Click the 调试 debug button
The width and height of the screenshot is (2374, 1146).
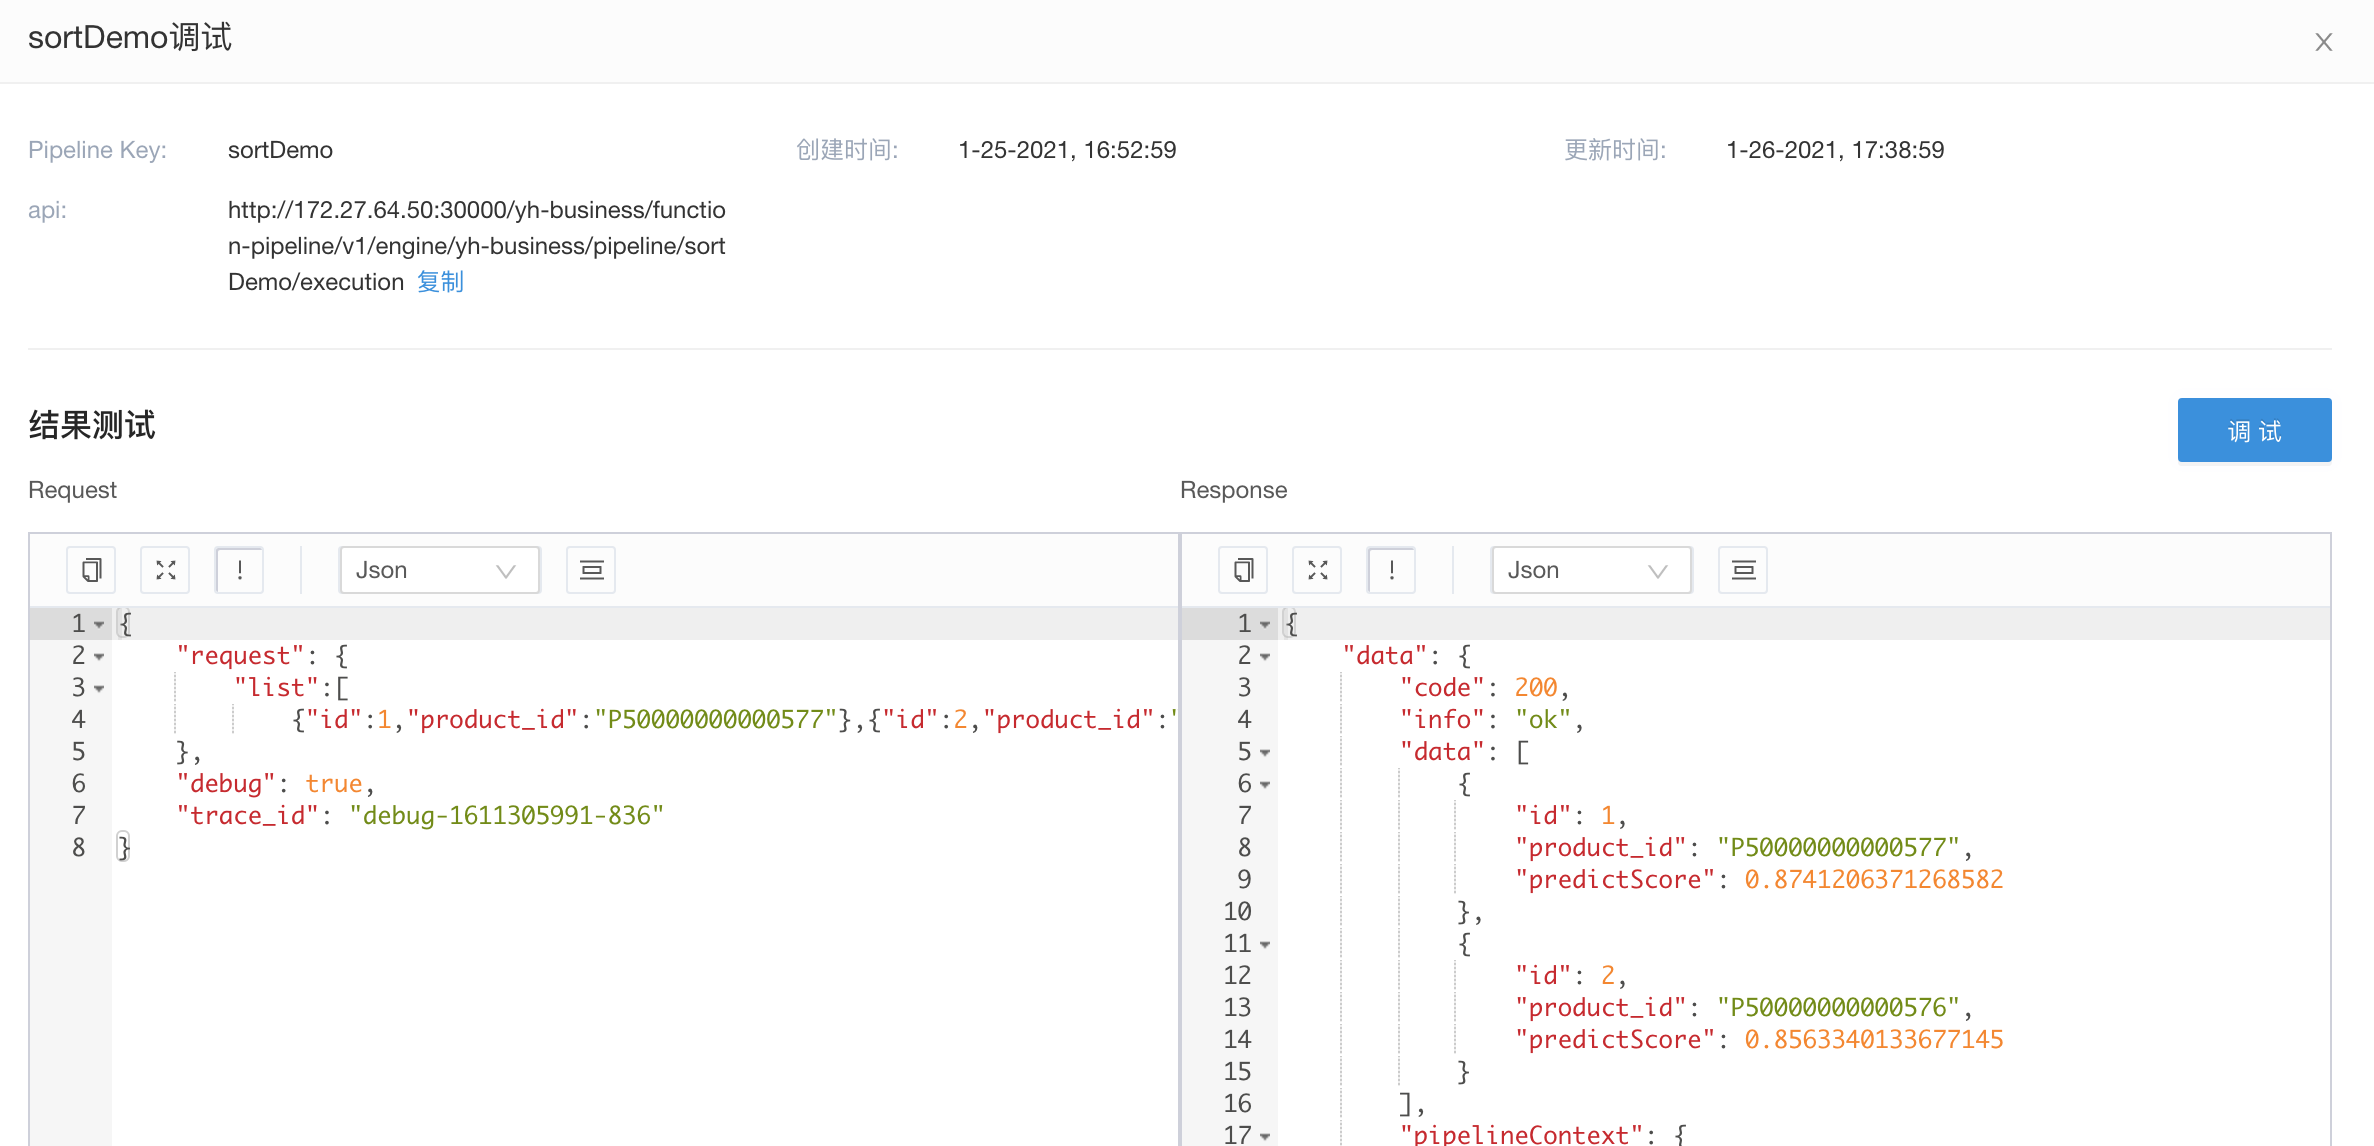pos(2254,430)
